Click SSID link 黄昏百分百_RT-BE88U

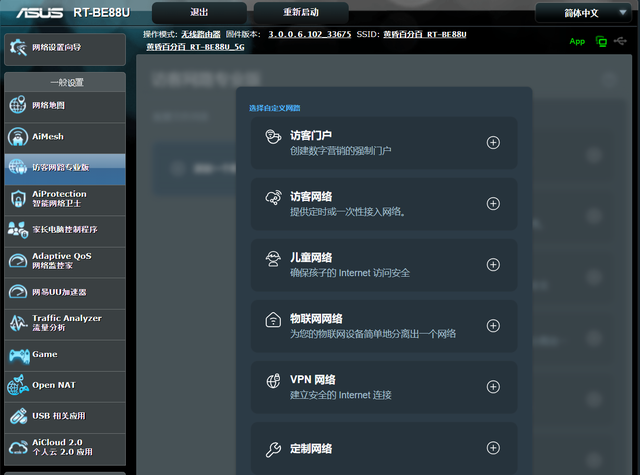coord(424,34)
